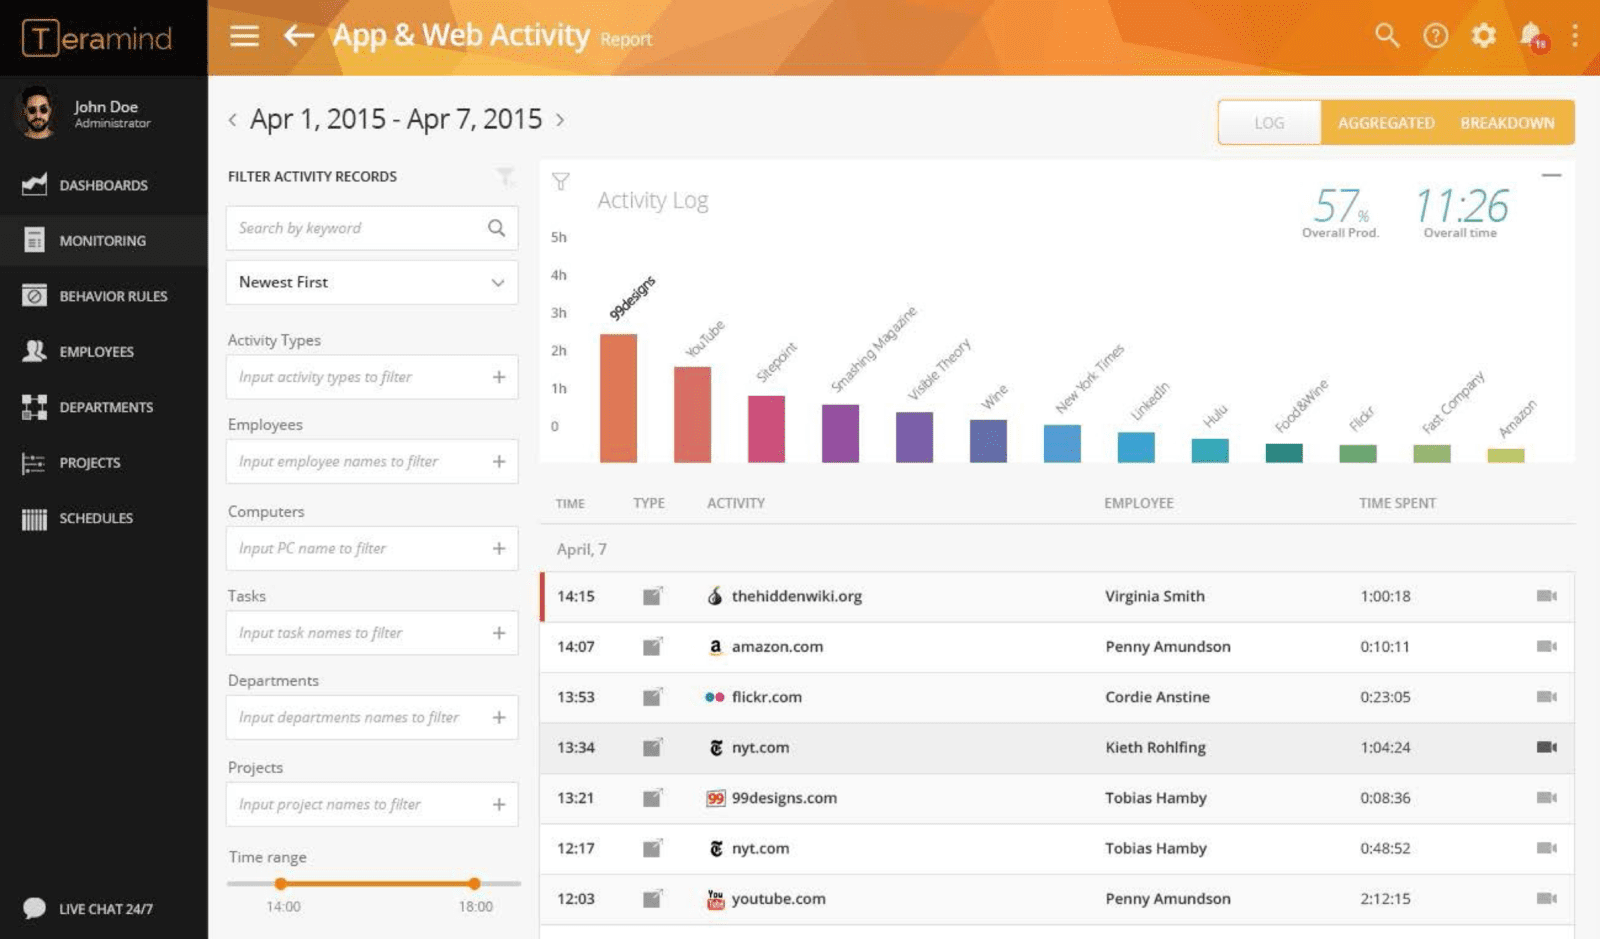Sort the table by Employee column

click(1139, 503)
